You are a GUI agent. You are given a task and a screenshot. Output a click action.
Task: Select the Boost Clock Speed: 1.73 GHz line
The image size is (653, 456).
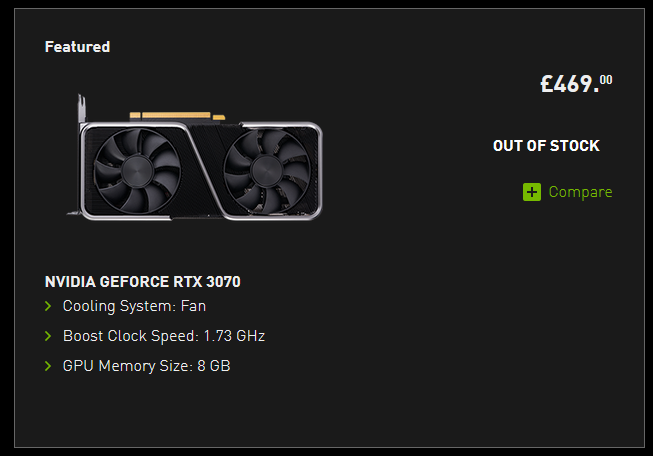pos(163,336)
